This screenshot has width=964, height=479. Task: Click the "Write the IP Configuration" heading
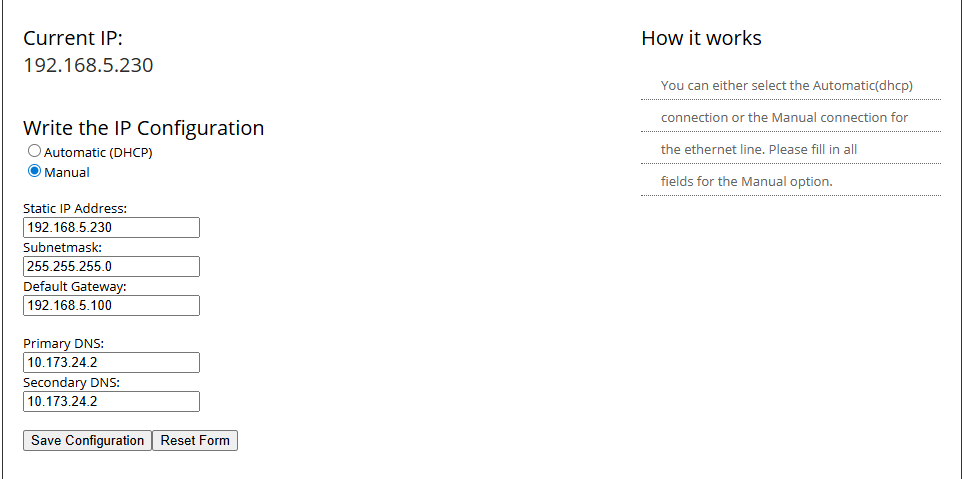(143, 128)
